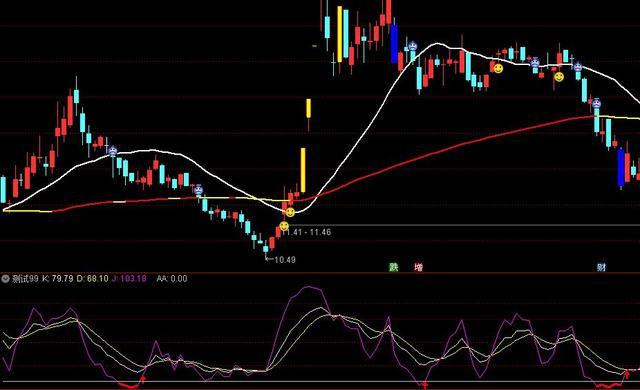The width and height of the screenshot is (640, 390).
Task: Click the 测试99 indicator name
Action: coord(25,279)
